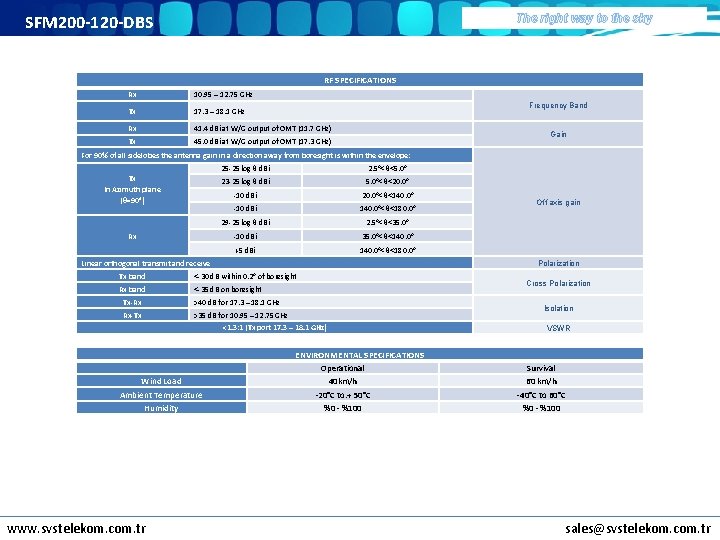Click the sales@svstelekom.com.tr email link
720x540 pixels.
pyautogui.click(x=638, y=529)
